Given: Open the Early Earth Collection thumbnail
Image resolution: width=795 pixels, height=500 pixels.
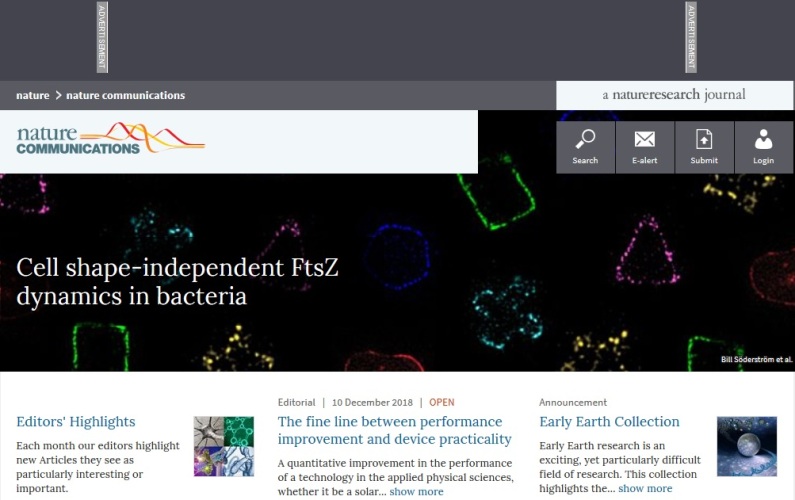Looking at the screenshot, I should (746, 446).
